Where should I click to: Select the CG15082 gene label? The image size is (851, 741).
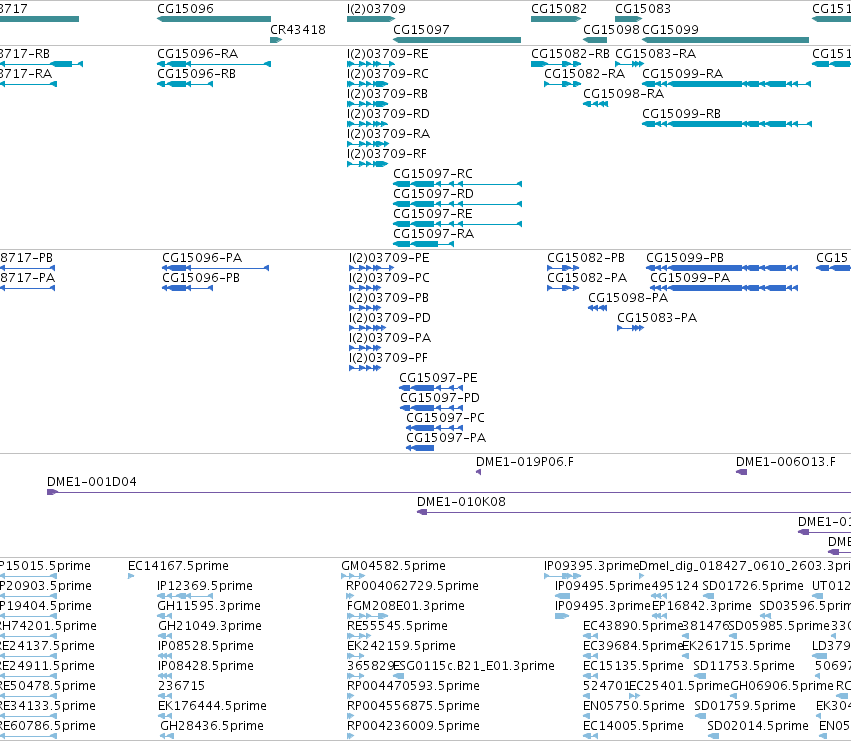click(558, 9)
